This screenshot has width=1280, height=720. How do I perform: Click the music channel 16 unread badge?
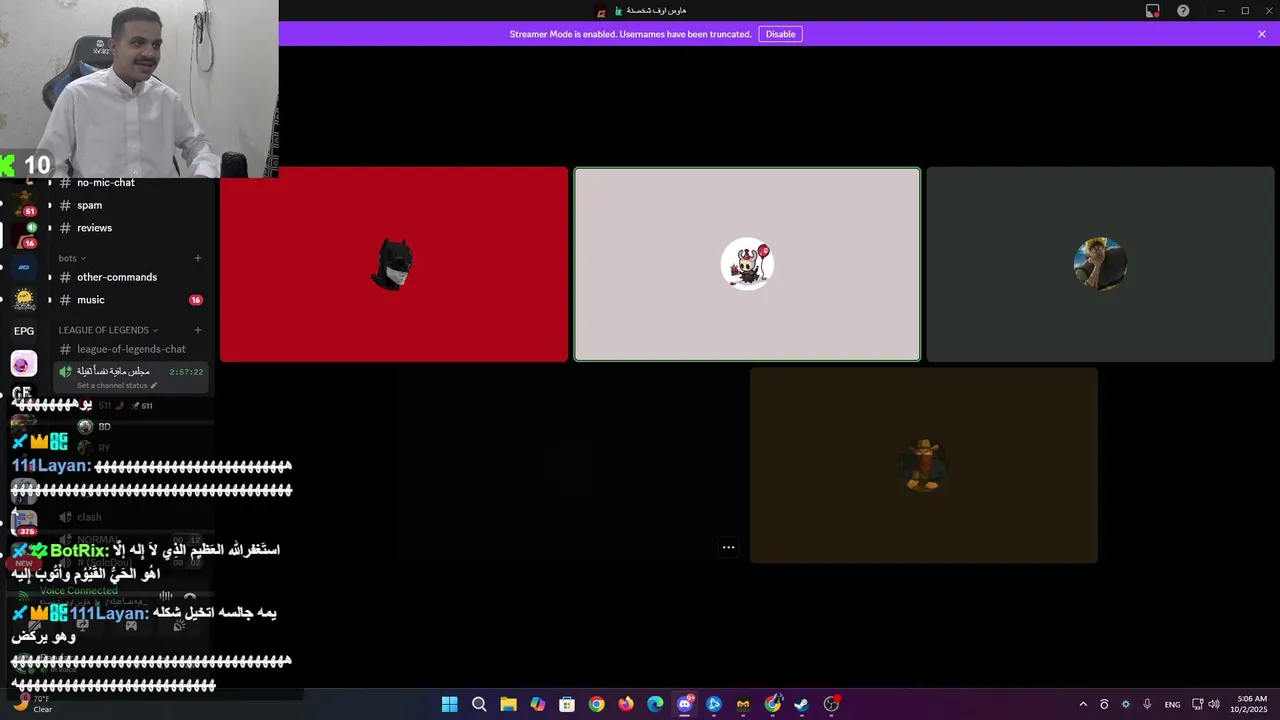pos(196,300)
